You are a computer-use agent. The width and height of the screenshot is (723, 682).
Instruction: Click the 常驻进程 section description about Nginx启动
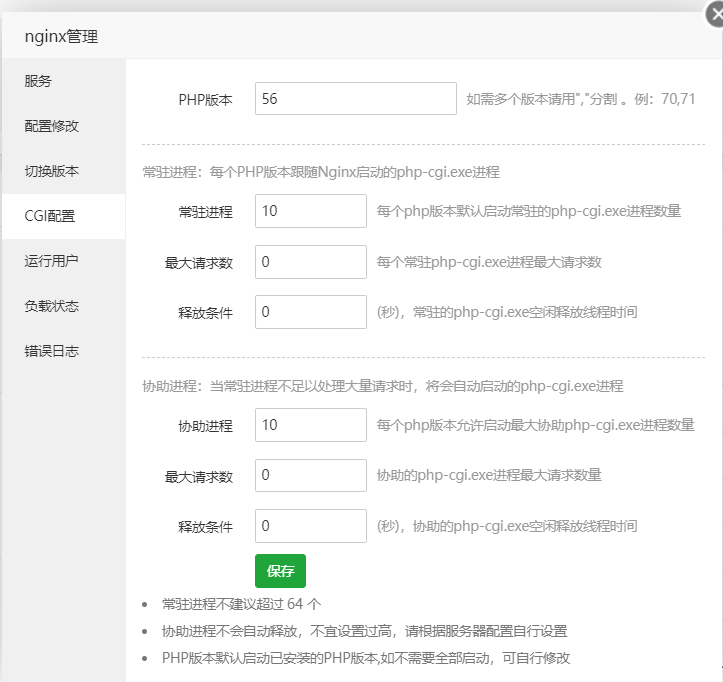(321, 172)
